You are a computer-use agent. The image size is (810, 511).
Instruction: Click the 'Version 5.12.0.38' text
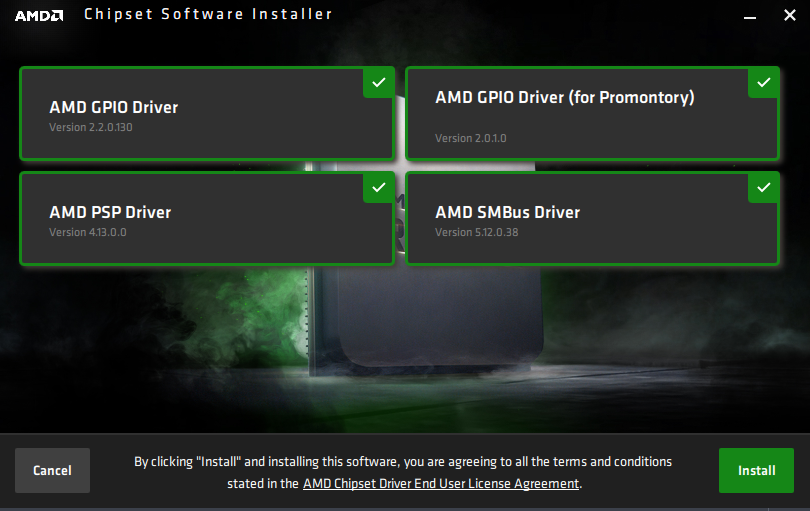(476, 233)
